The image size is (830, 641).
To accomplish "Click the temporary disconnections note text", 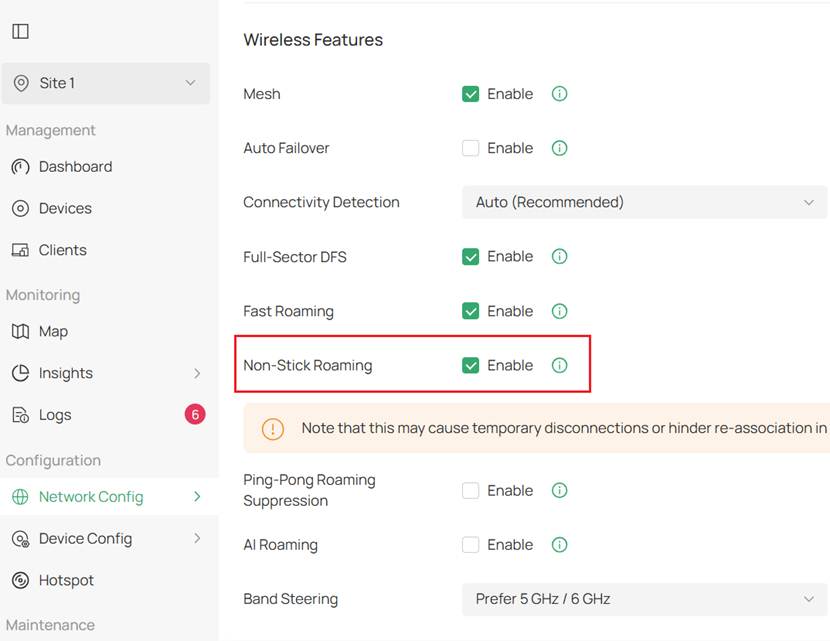I will [564, 428].
